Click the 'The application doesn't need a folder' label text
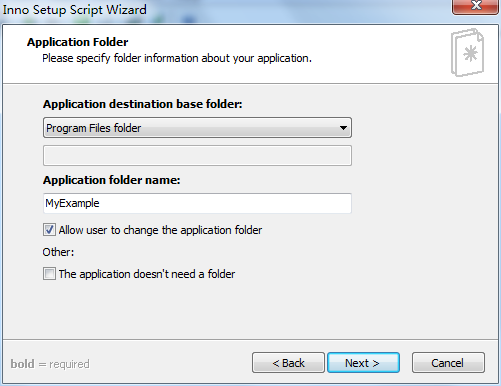The image size is (501, 386). (x=147, y=274)
